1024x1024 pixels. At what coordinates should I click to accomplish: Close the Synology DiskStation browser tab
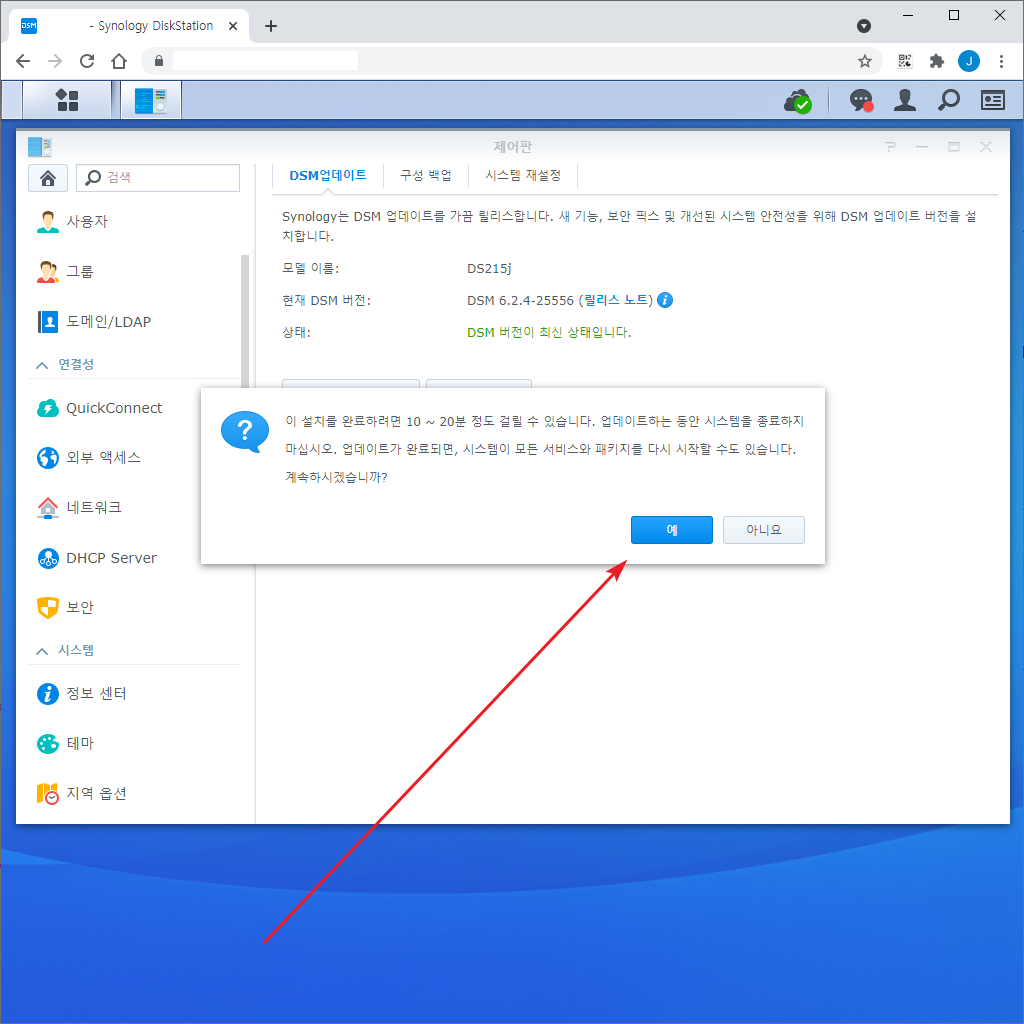(x=232, y=26)
